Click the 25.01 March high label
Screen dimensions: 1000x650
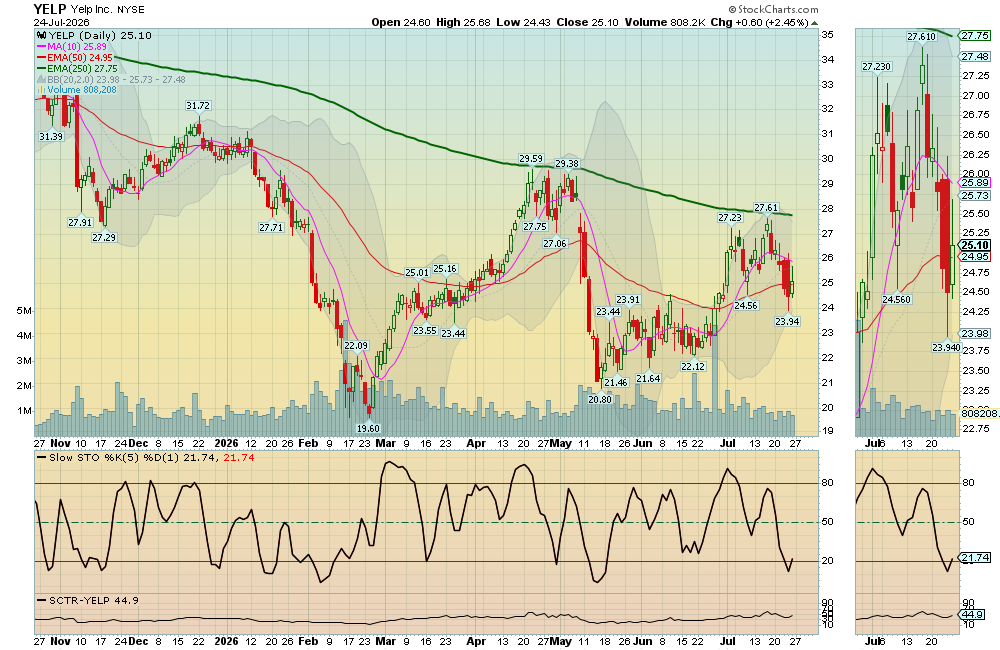pyautogui.click(x=417, y=272)
